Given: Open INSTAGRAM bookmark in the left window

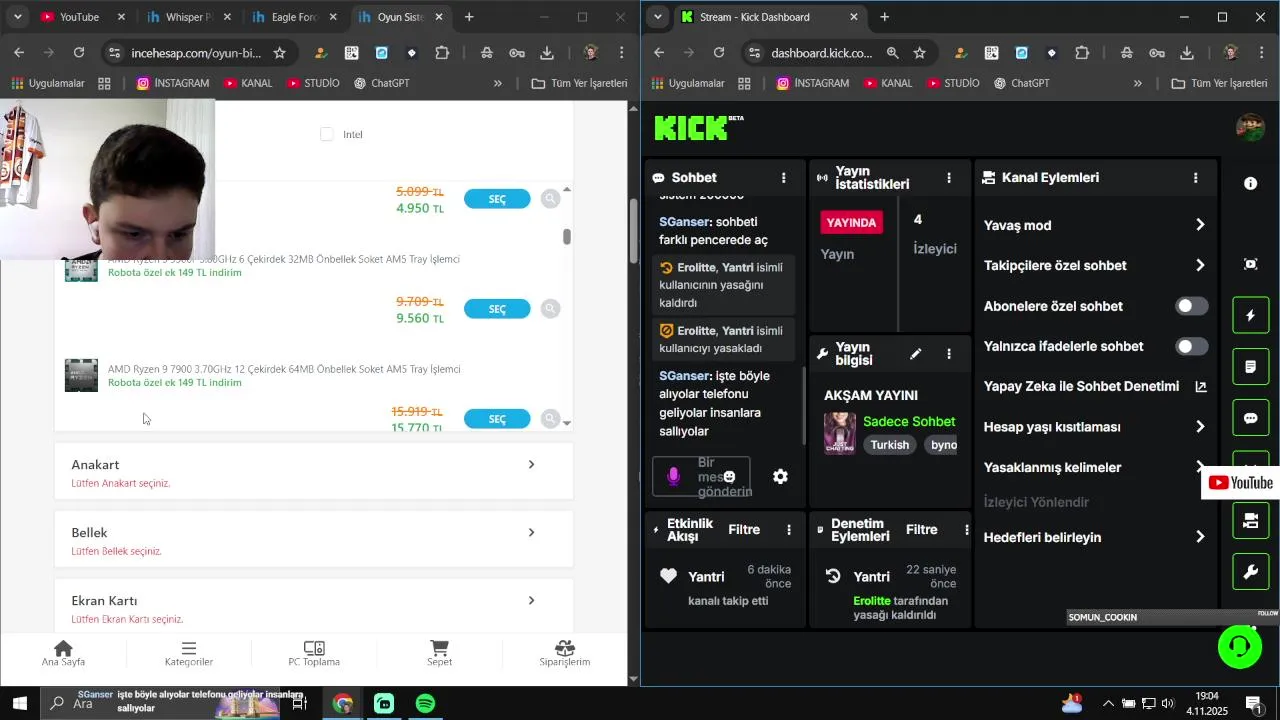Looking at the screenshot, I should [x=172, y=83].
